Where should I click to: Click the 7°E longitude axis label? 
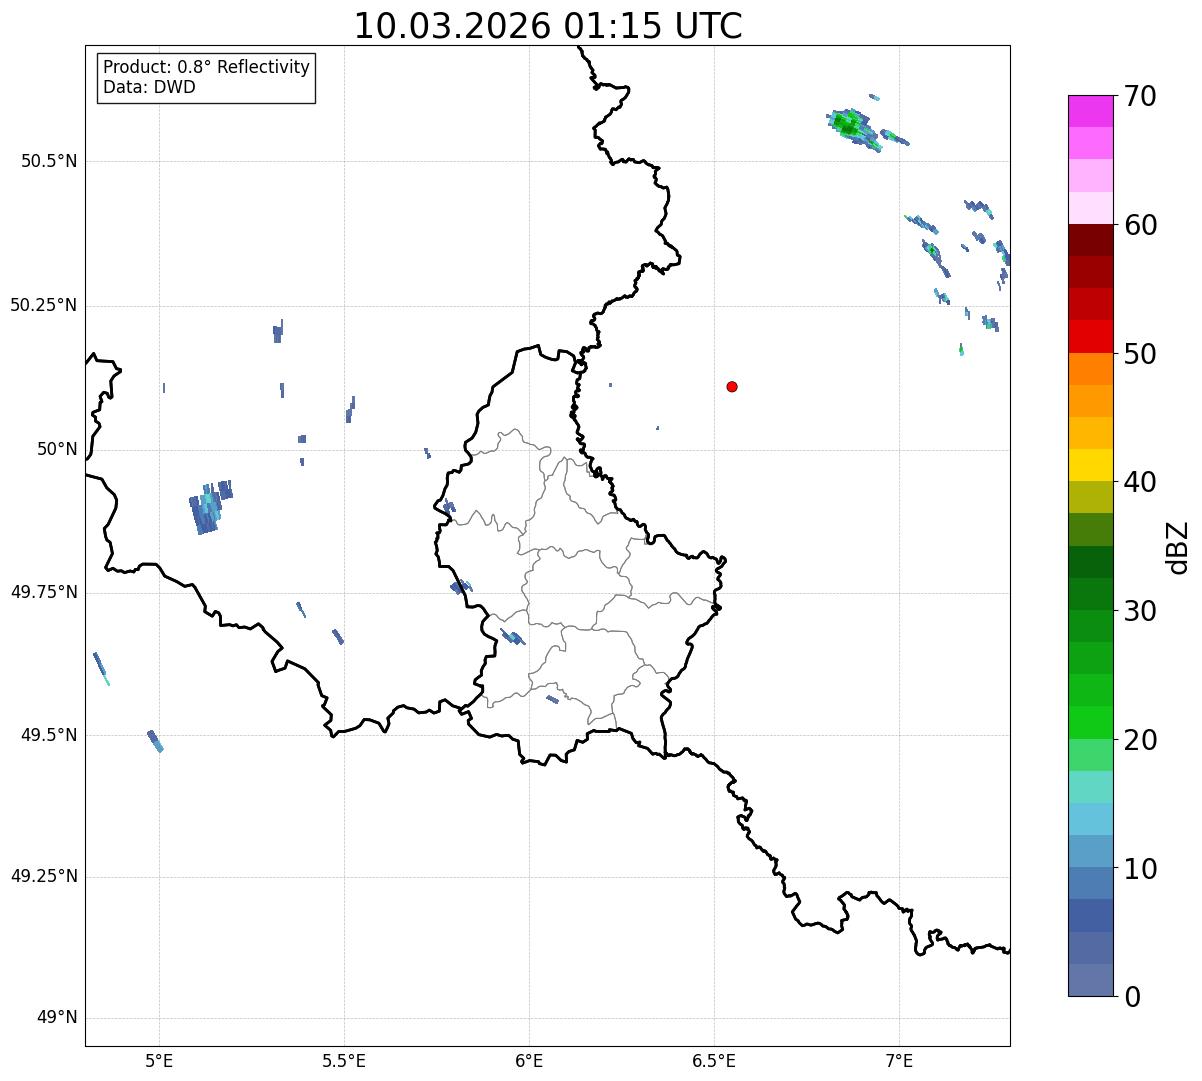899,1060
